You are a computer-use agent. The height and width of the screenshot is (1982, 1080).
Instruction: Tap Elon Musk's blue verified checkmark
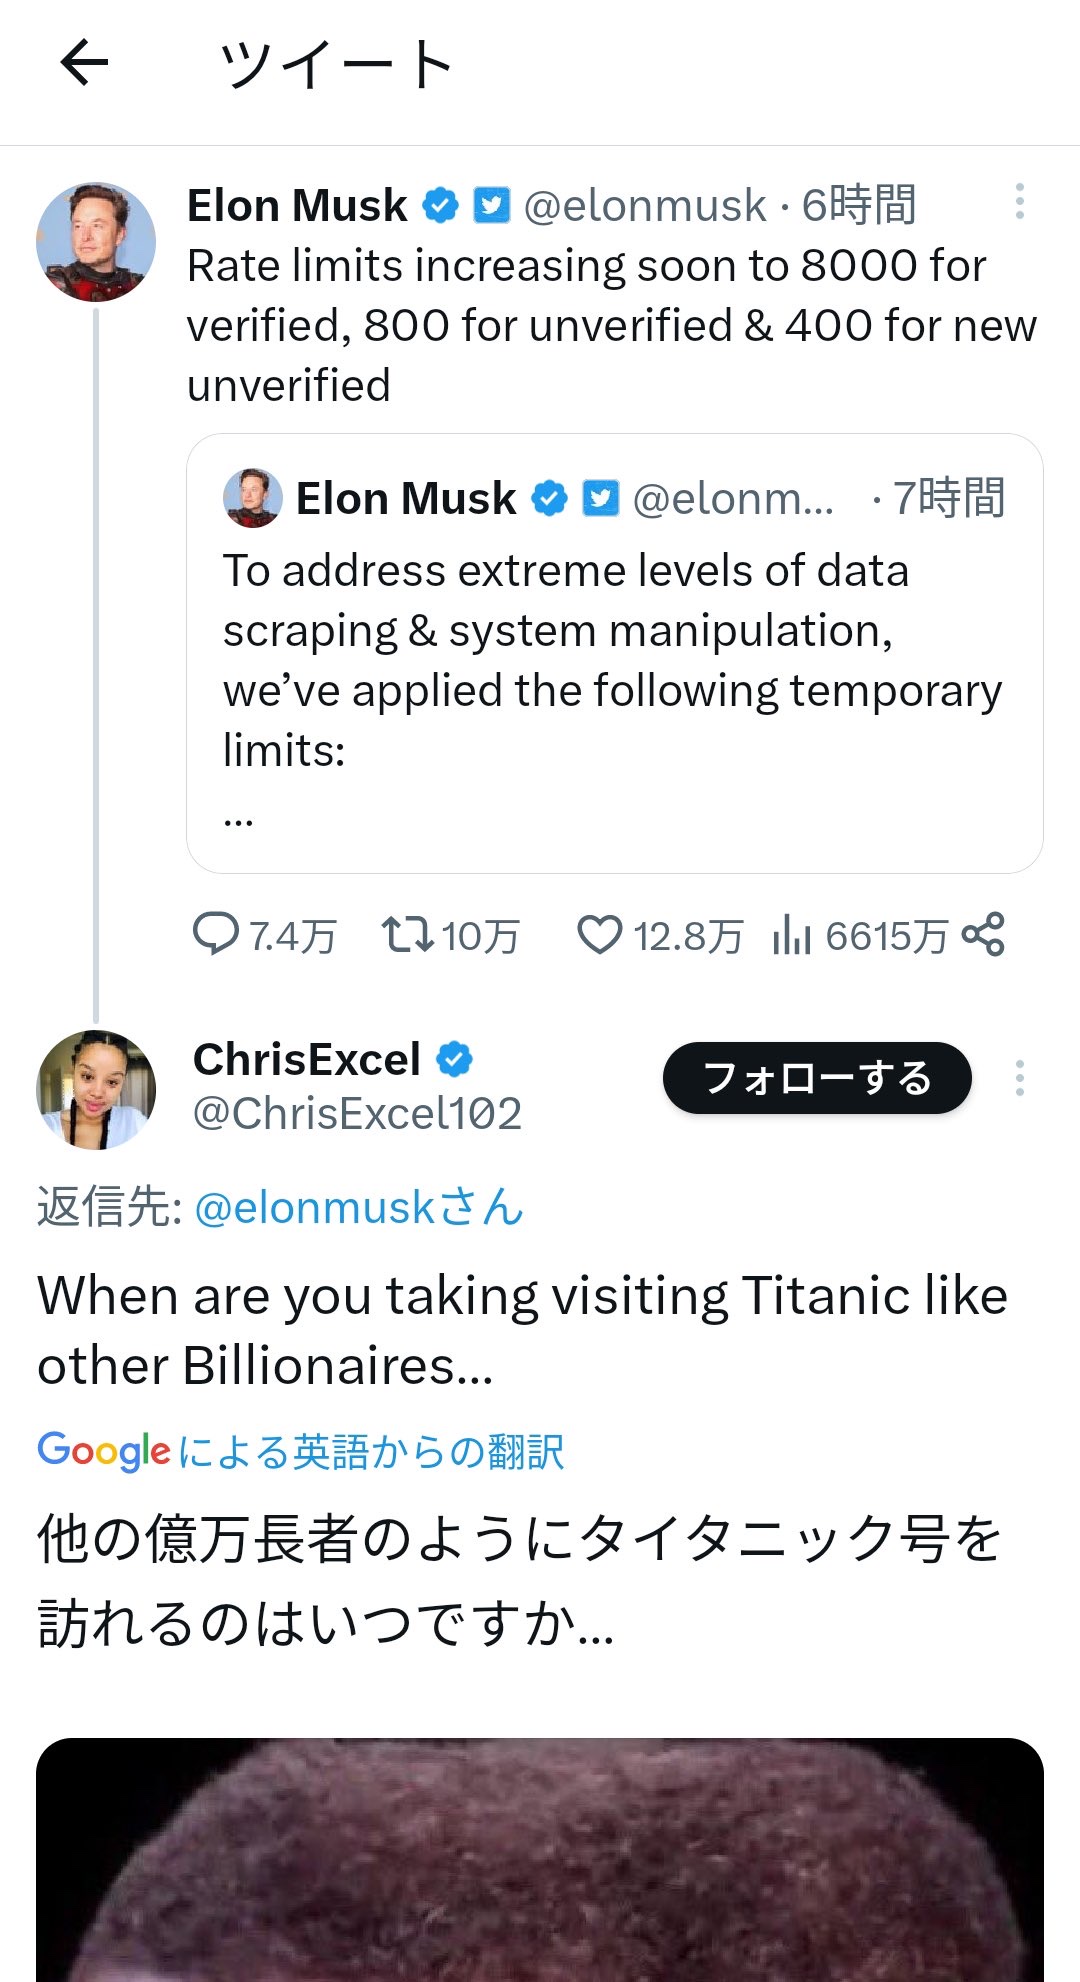click(440, 206)
